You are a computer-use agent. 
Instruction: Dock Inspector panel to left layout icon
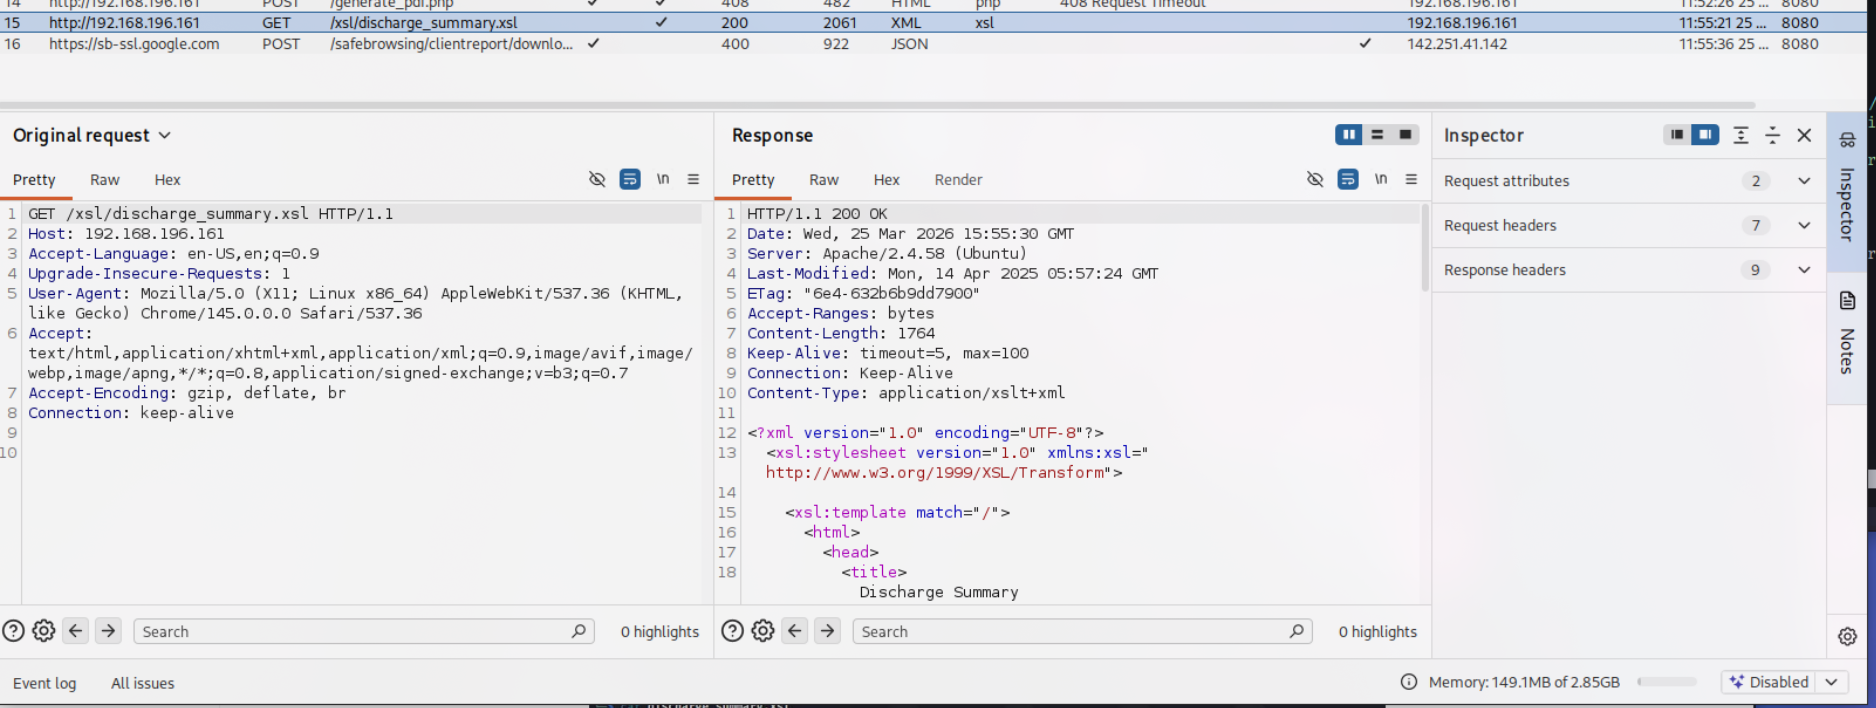(x=1677, y=134)
